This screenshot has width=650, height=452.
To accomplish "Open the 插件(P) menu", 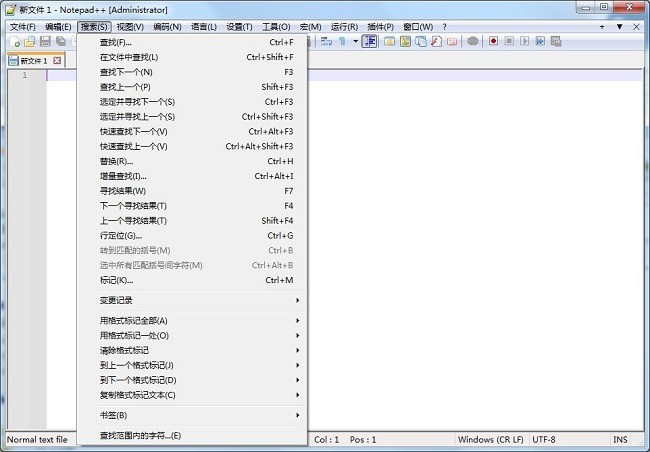I will click(x=380, y=27).
